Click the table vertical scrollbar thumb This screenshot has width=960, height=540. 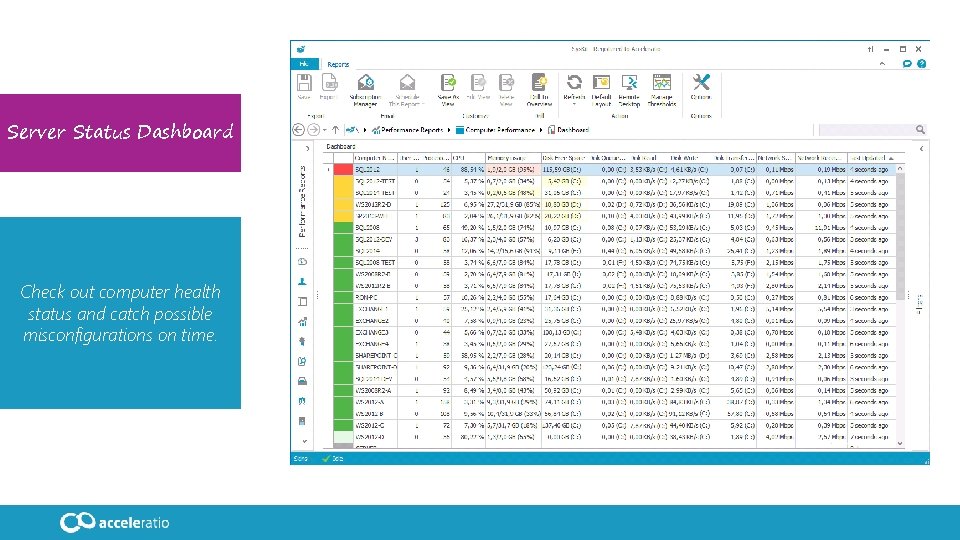pos(900,236)
